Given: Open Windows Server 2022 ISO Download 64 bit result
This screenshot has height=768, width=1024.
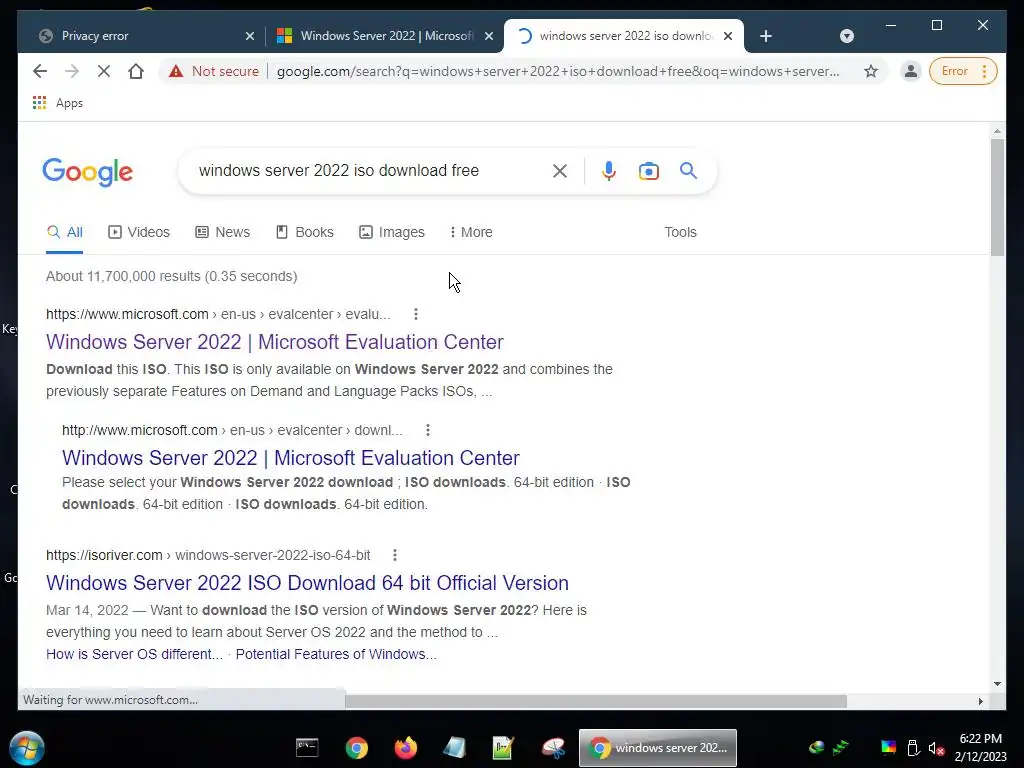Looking at the screenshot, I should pos(307,583).
